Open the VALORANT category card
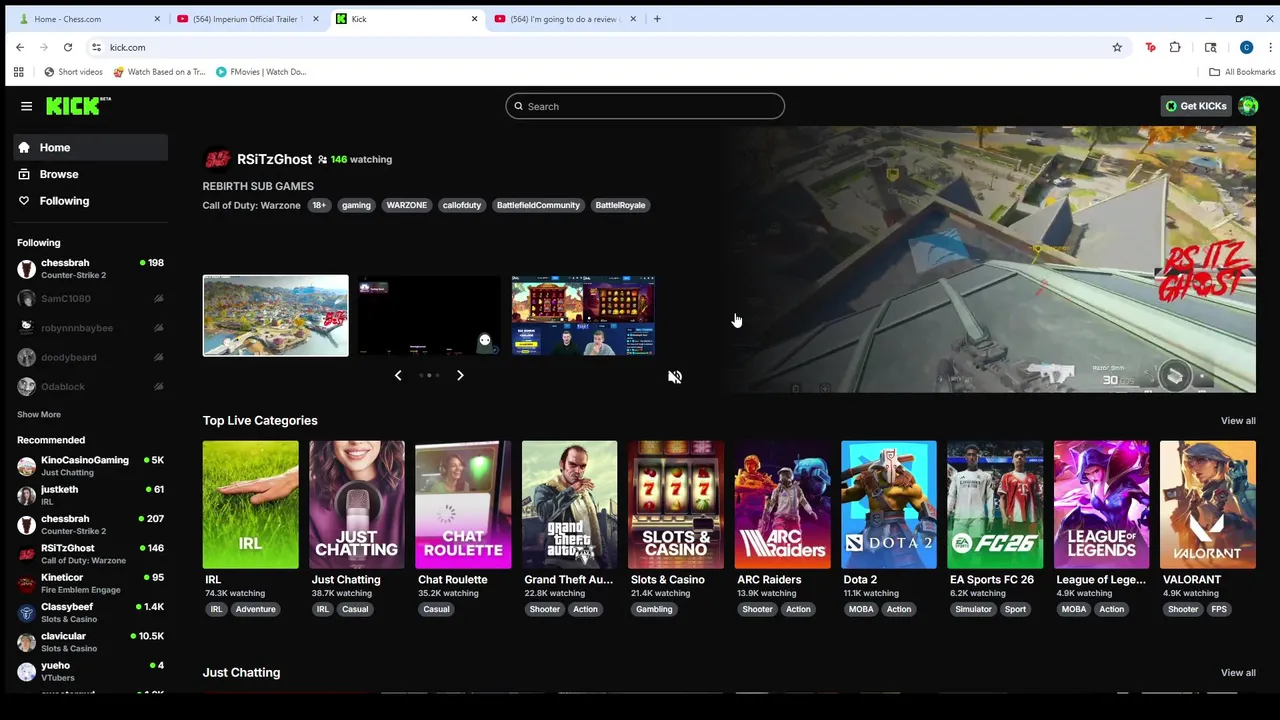1280x720 pixels. click(x=1208, y=505)
